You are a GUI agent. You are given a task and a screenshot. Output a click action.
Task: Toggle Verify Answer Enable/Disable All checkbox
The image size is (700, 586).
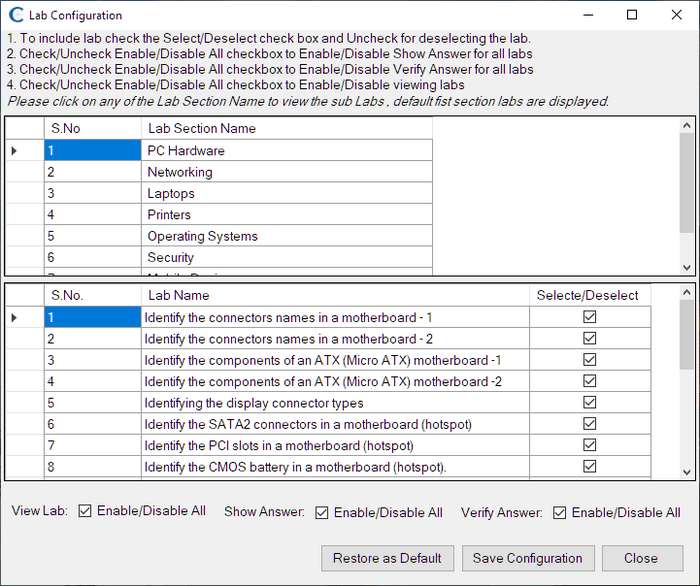pyautogui.click(x=559, y=513)
